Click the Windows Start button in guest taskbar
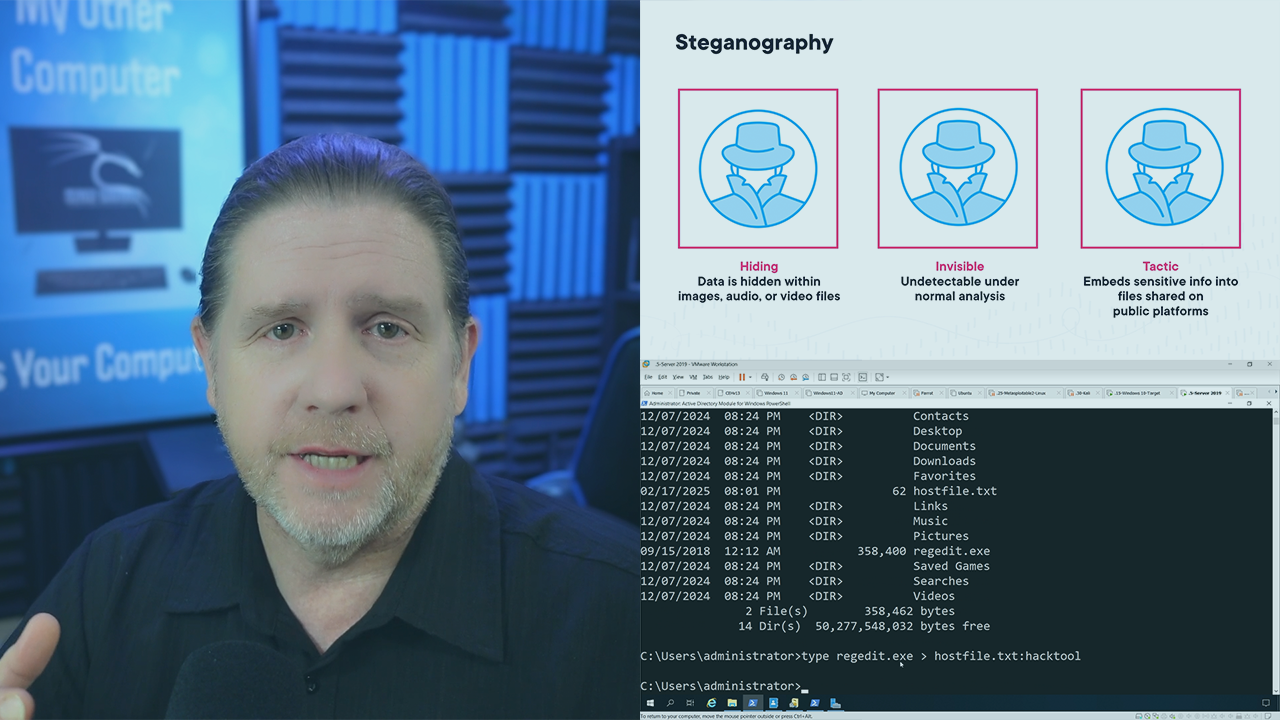This screenshot has width=1280, height=720. 650,703
